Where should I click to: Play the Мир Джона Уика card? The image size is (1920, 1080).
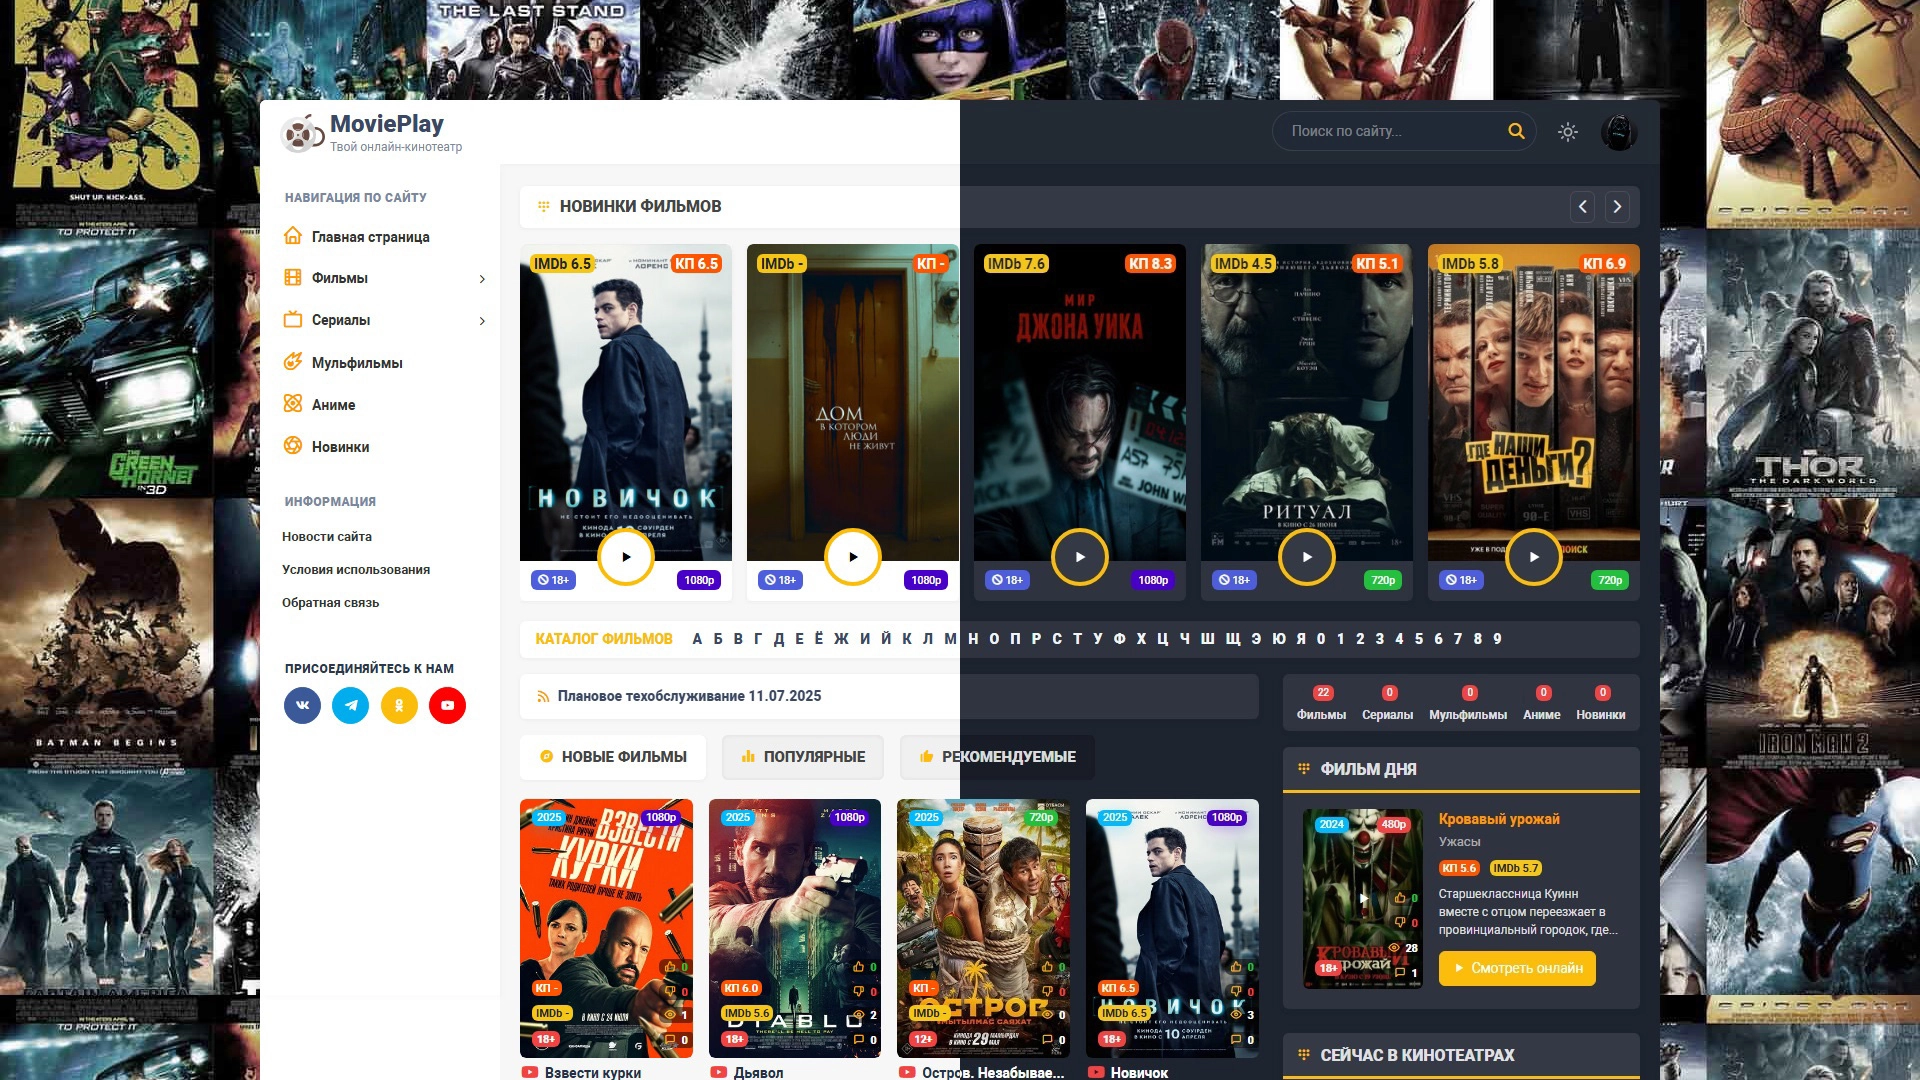point(1080,557)
